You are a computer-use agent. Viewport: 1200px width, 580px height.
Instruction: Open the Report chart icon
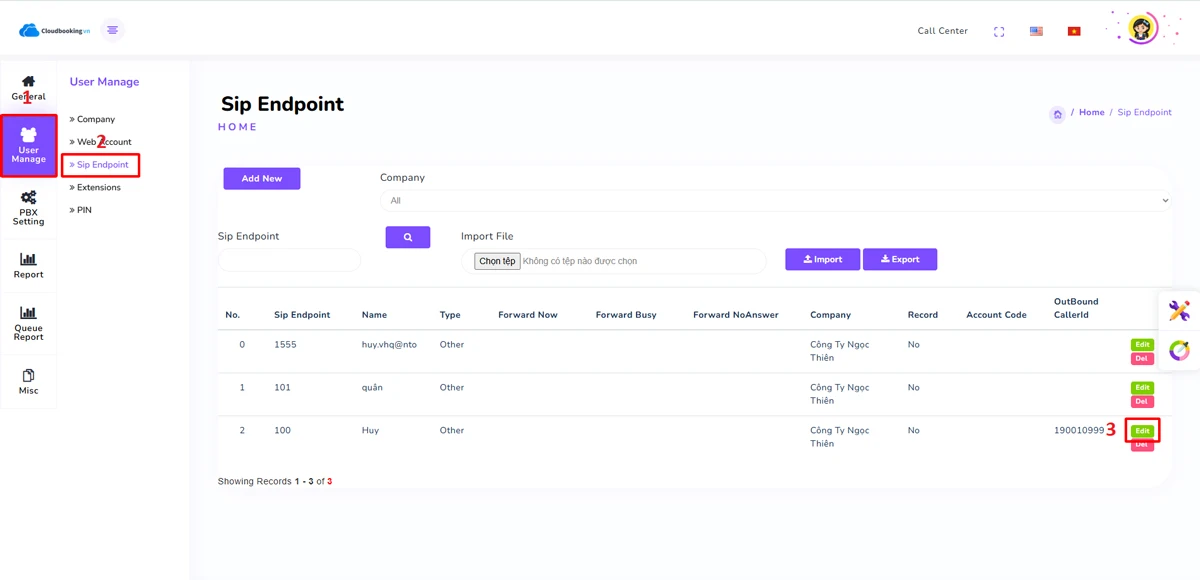28,260
